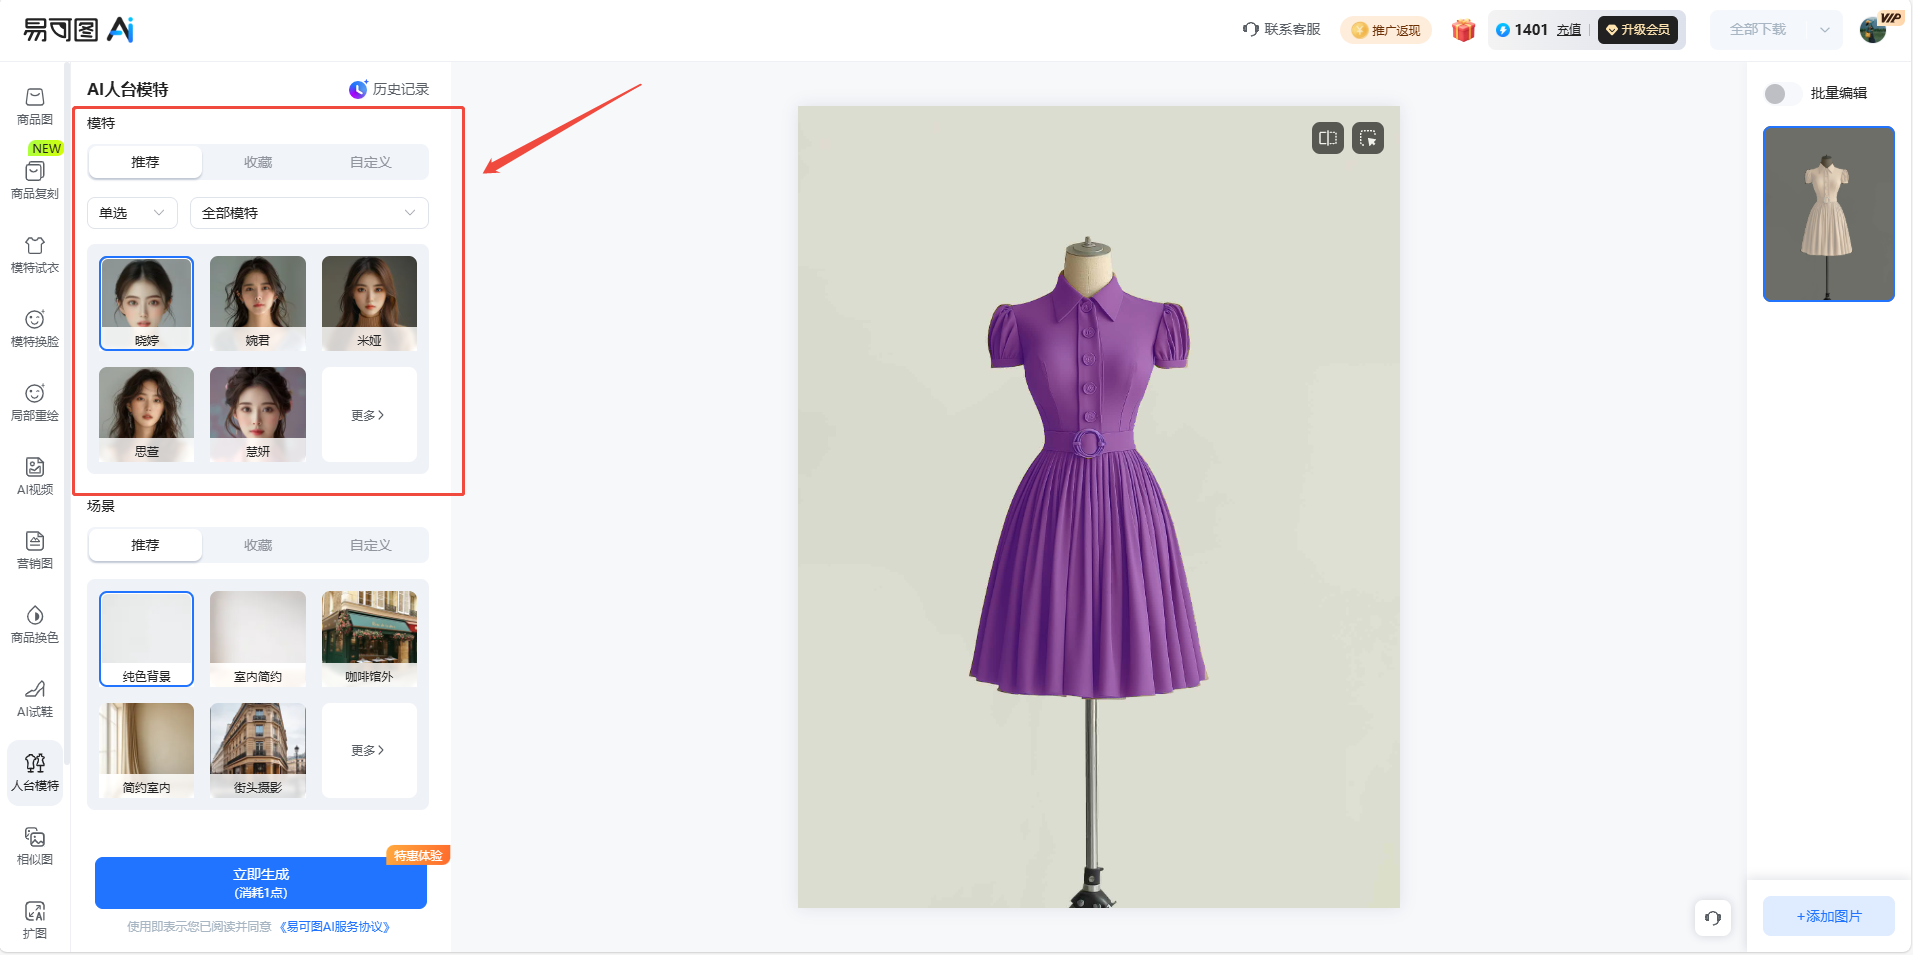Choose model 晓婷

(x=146, y=304)
